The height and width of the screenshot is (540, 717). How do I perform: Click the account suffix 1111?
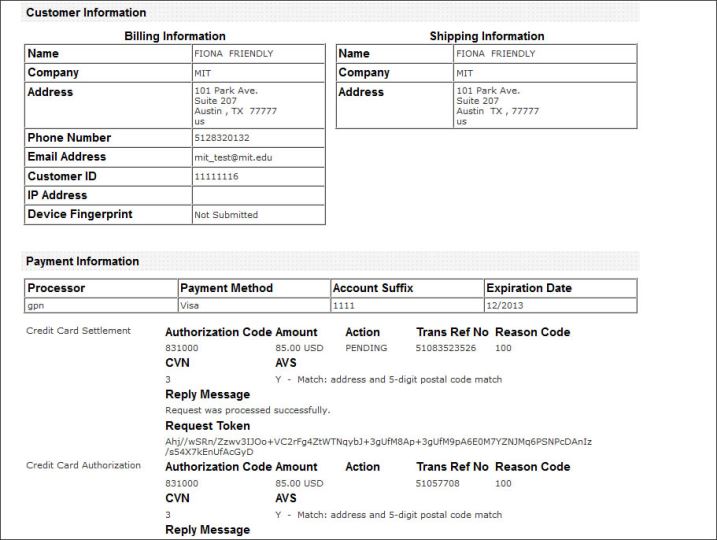(x=343, y=305)
